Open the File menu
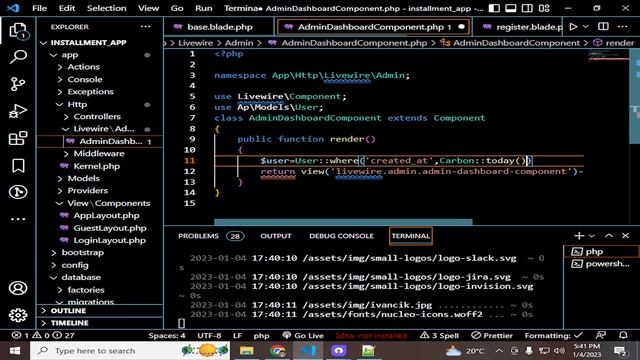 click(x=40, y=8)
